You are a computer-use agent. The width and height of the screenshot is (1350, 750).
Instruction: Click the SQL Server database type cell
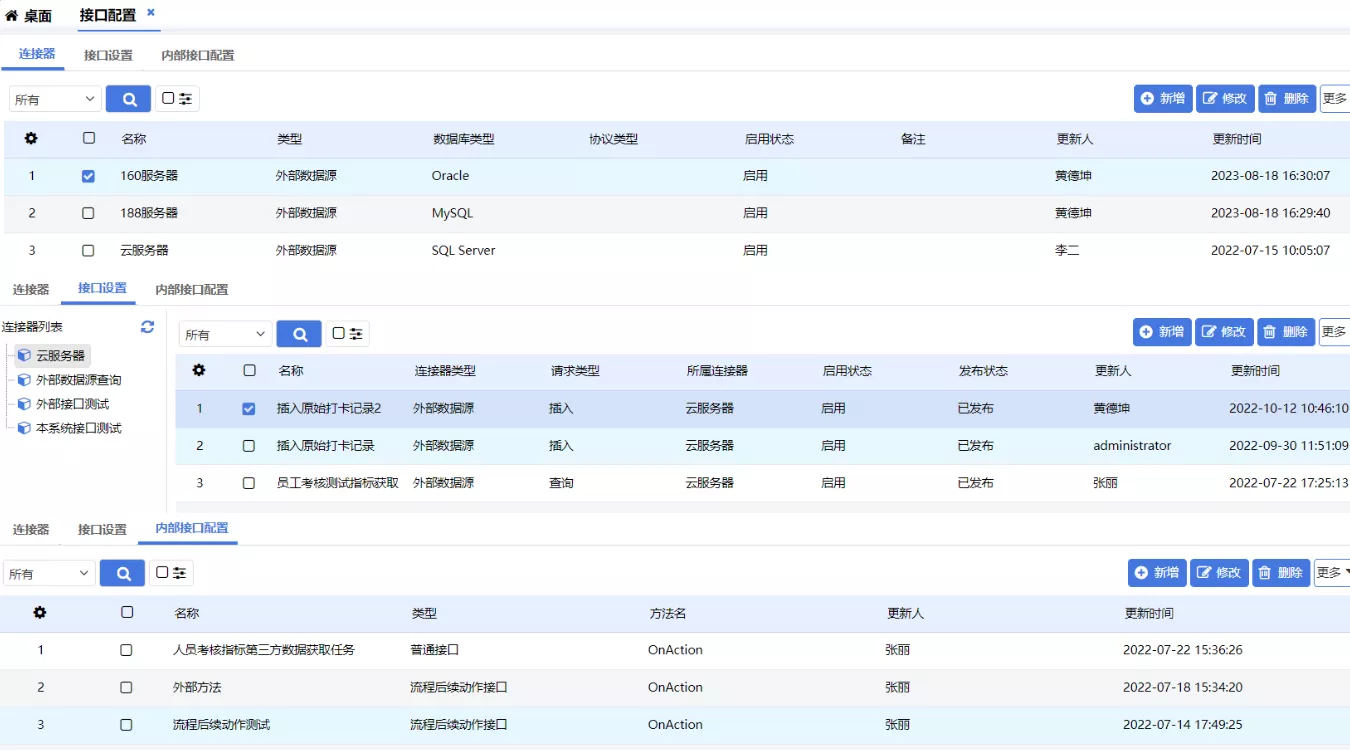click(463, 250)
